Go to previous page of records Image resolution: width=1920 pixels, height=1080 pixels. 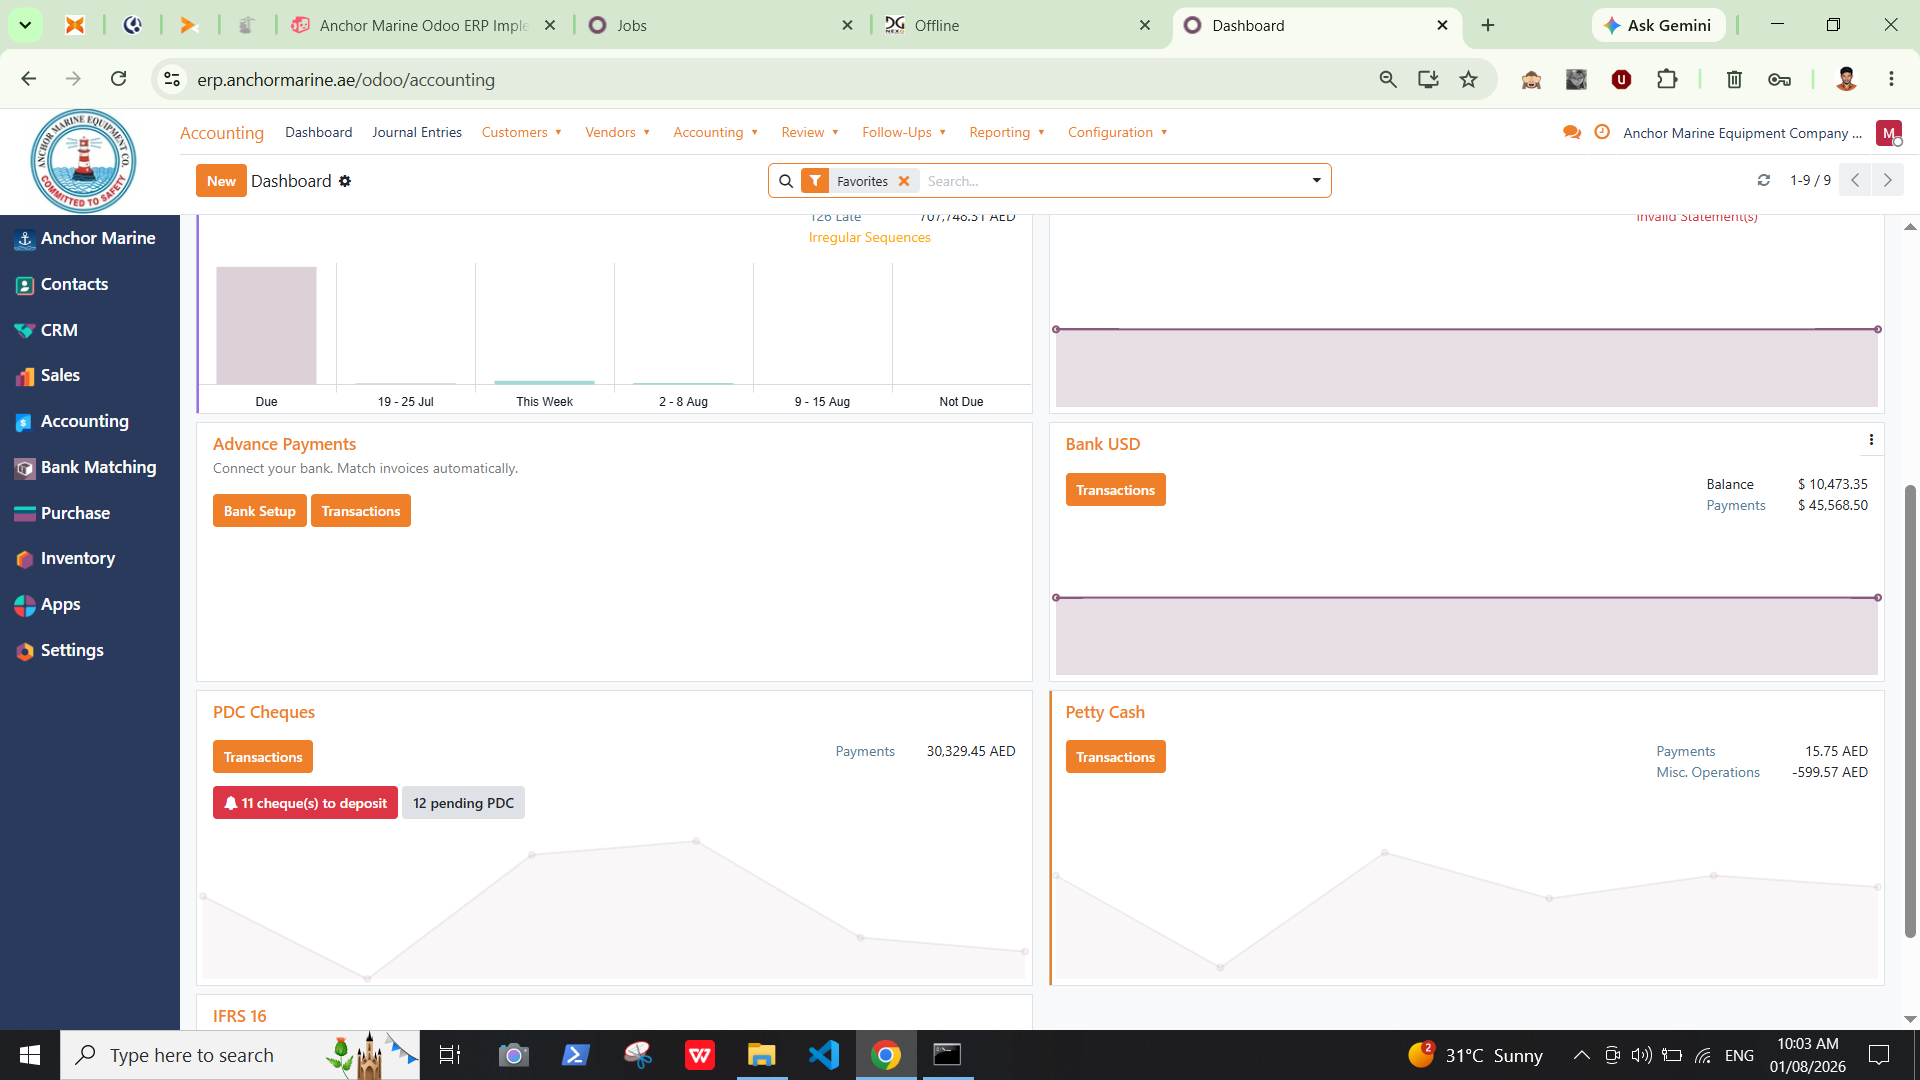pos(1855,180)
